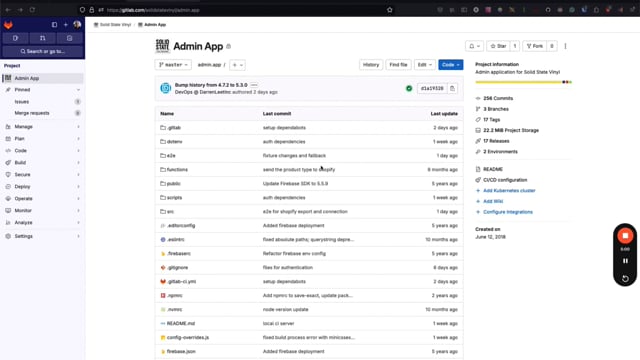Image resolution: width=640 pixels, height=360 pixels.
Task: Open the add file plus dropdown
Action: point(238,65)
